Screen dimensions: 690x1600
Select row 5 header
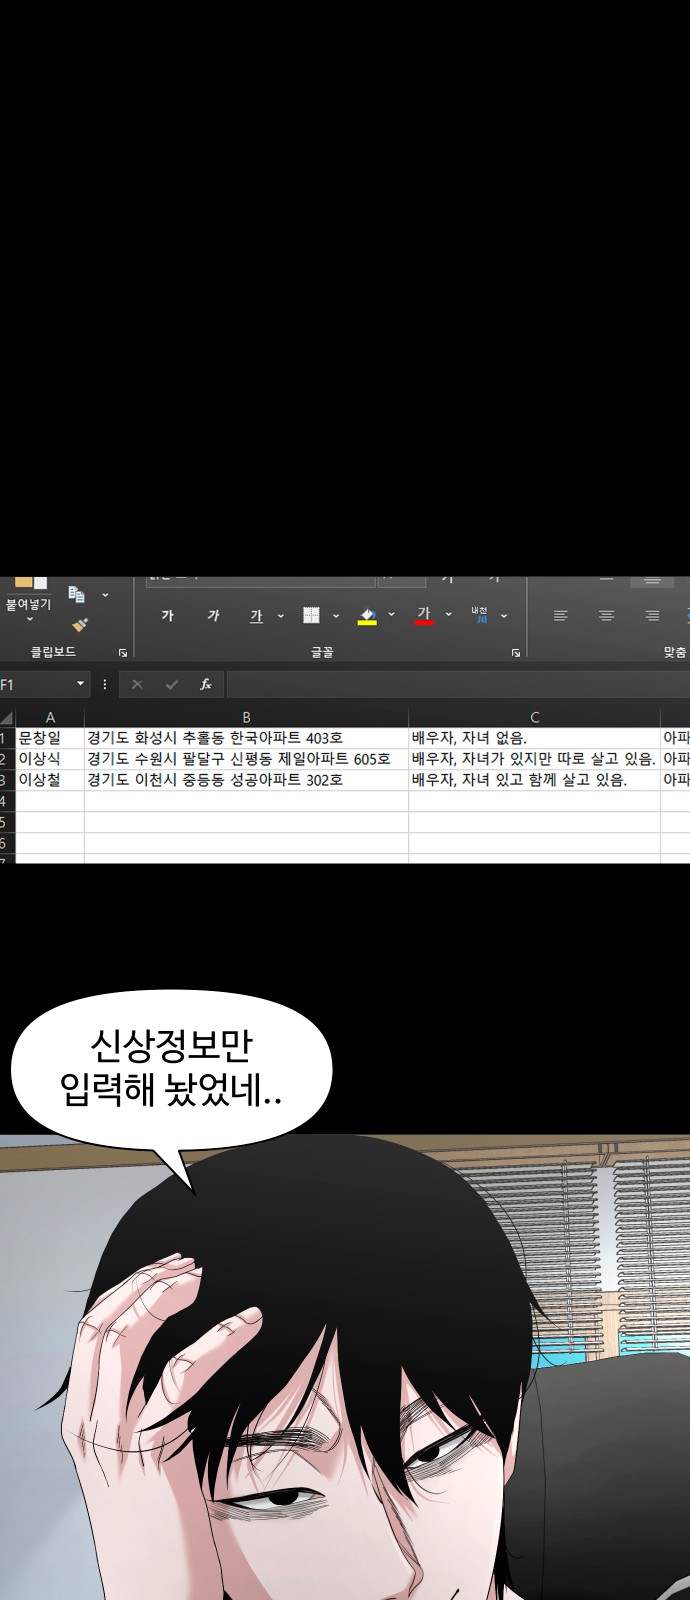pos(7,822)
